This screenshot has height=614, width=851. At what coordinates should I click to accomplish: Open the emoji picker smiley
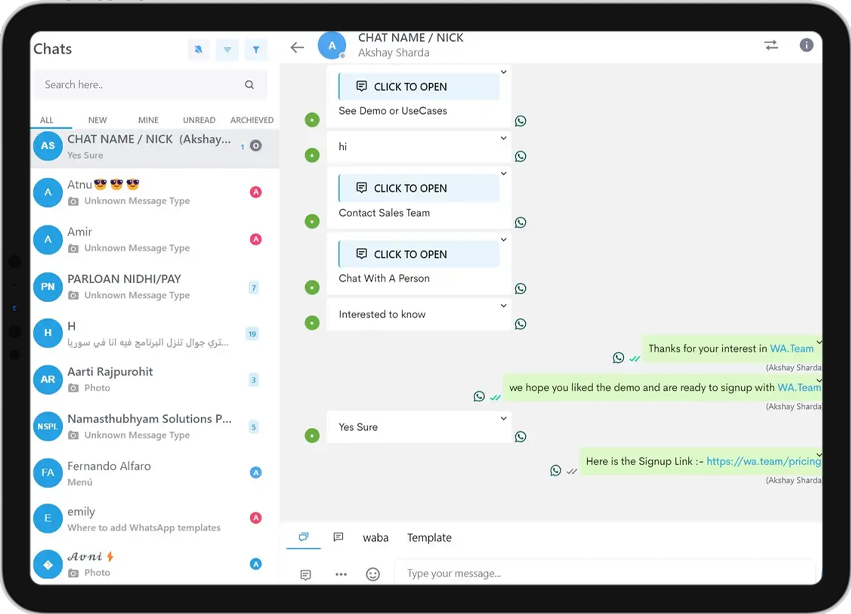point(373,574)
